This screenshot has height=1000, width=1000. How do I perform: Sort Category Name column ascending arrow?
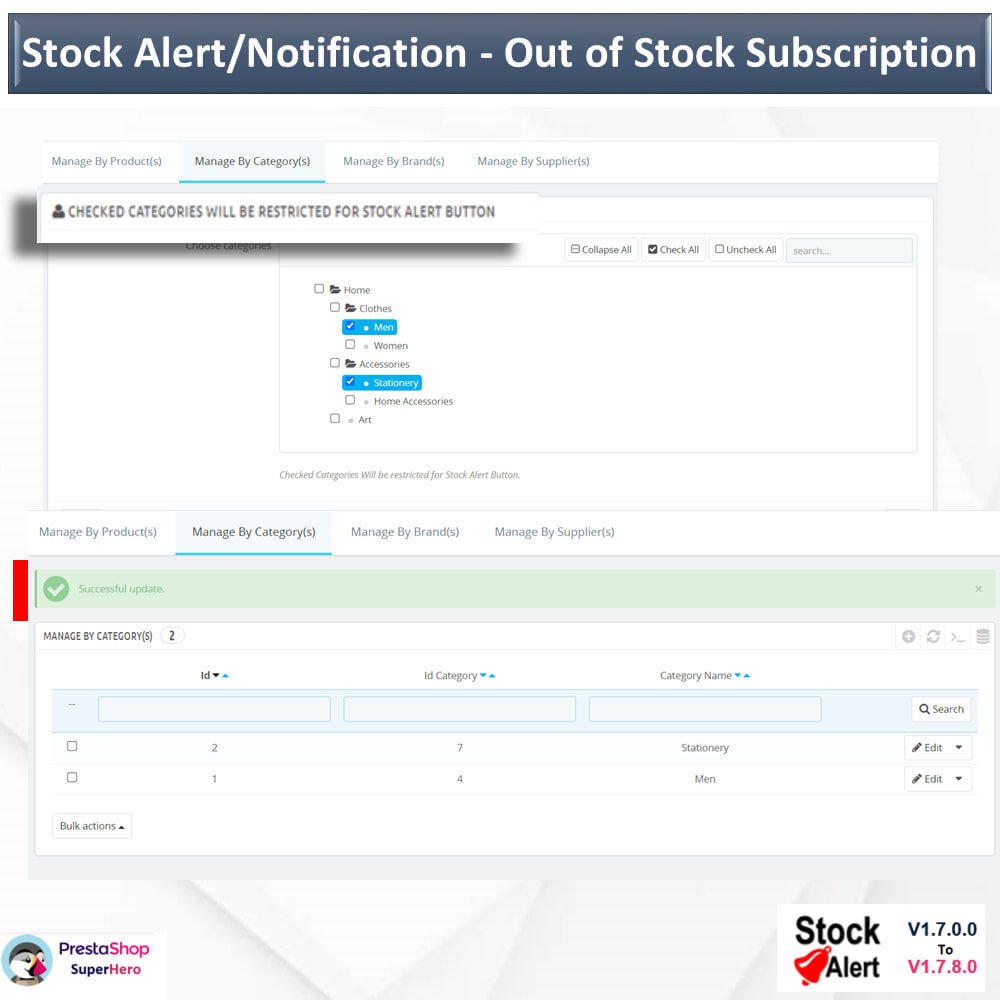tap(747, 675)
